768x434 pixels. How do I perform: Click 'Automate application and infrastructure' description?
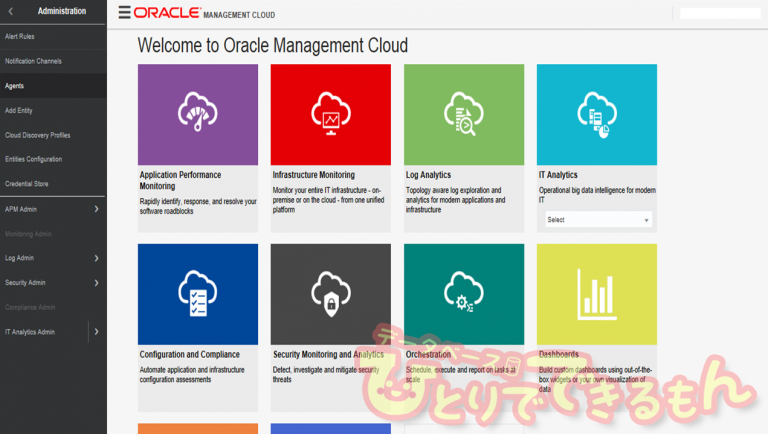(192, 375)
